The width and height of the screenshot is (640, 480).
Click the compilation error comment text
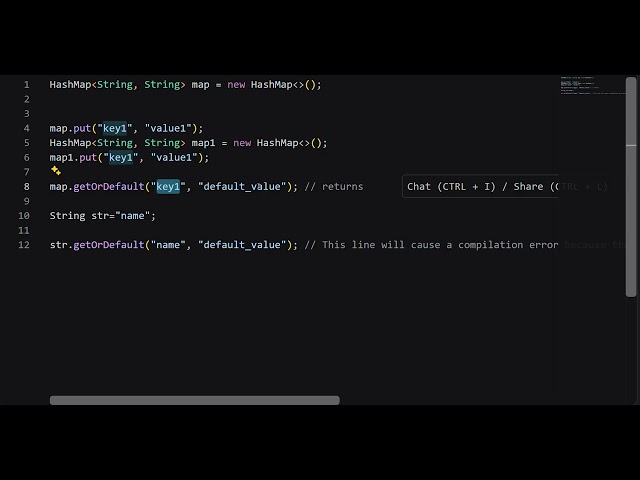431,245
